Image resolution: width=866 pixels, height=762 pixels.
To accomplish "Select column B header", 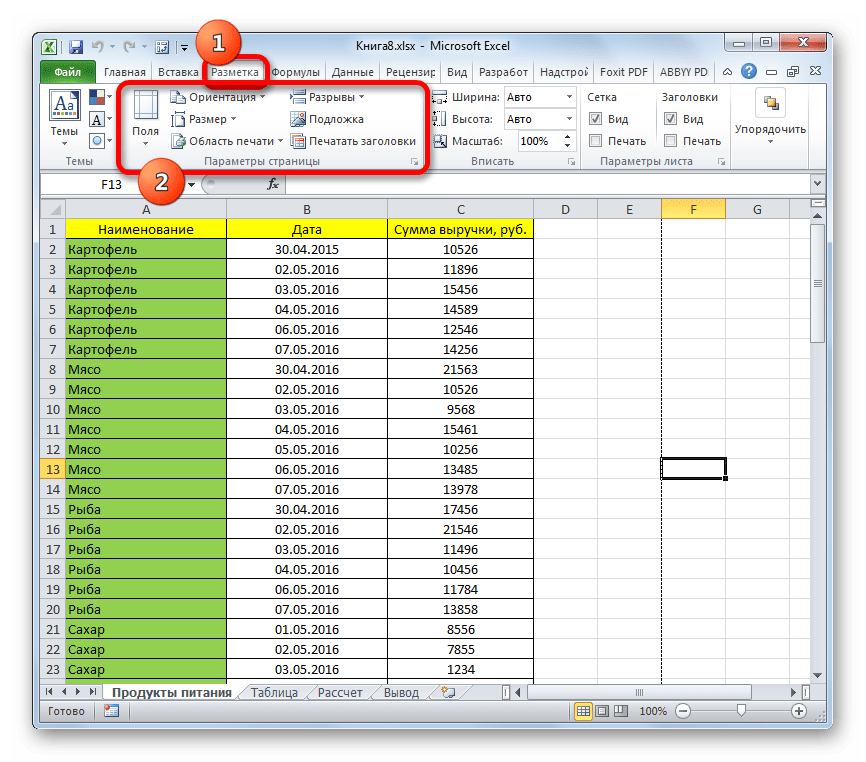I will coord(307,209).
